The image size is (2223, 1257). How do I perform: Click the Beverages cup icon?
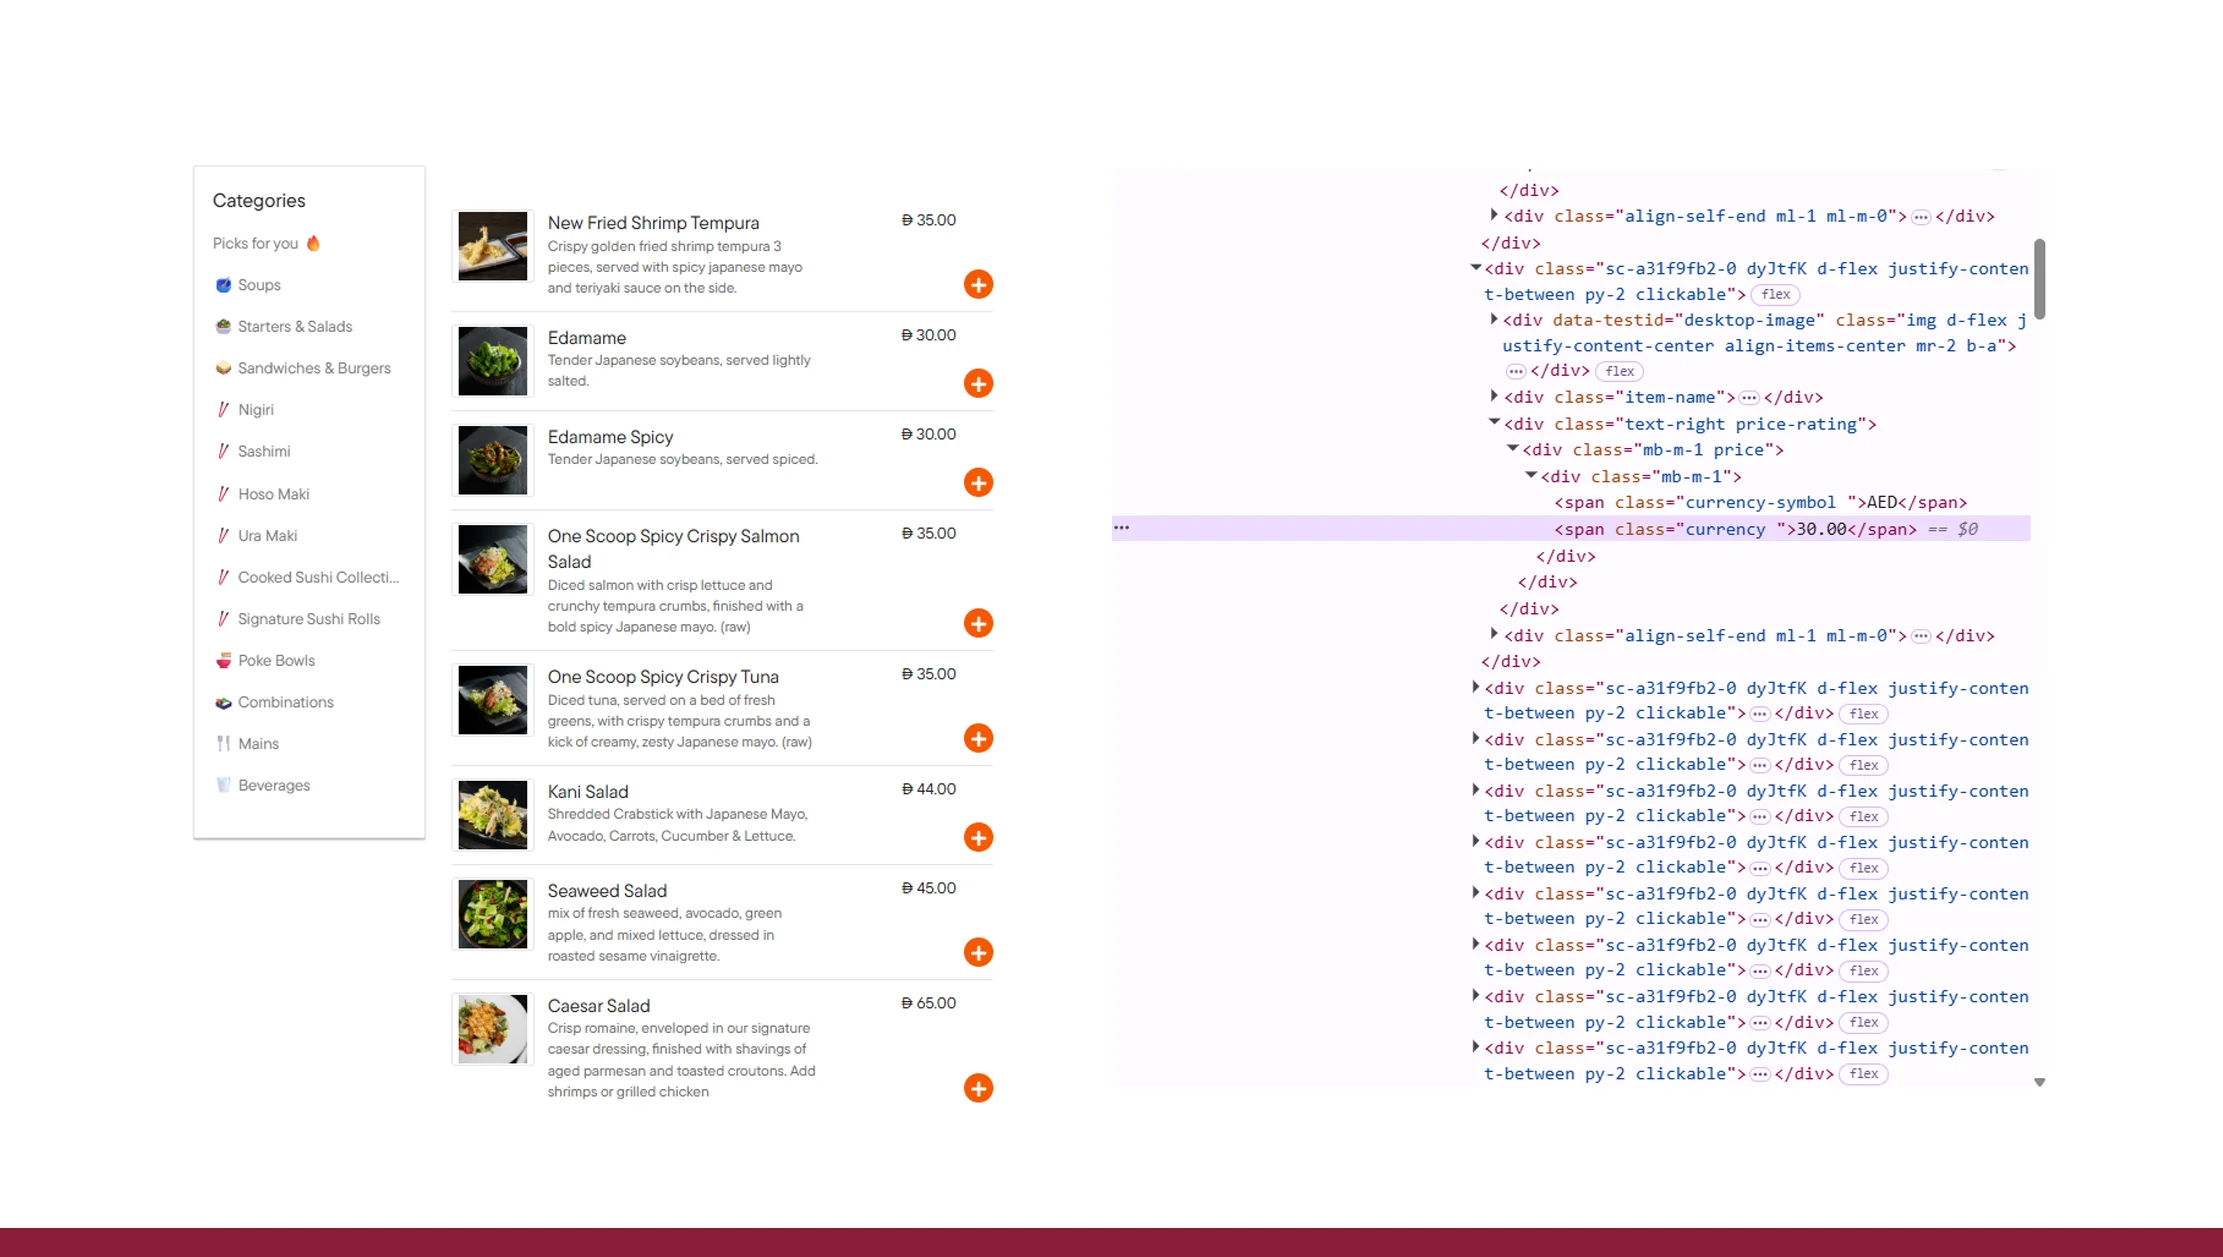tap(223, 785)
